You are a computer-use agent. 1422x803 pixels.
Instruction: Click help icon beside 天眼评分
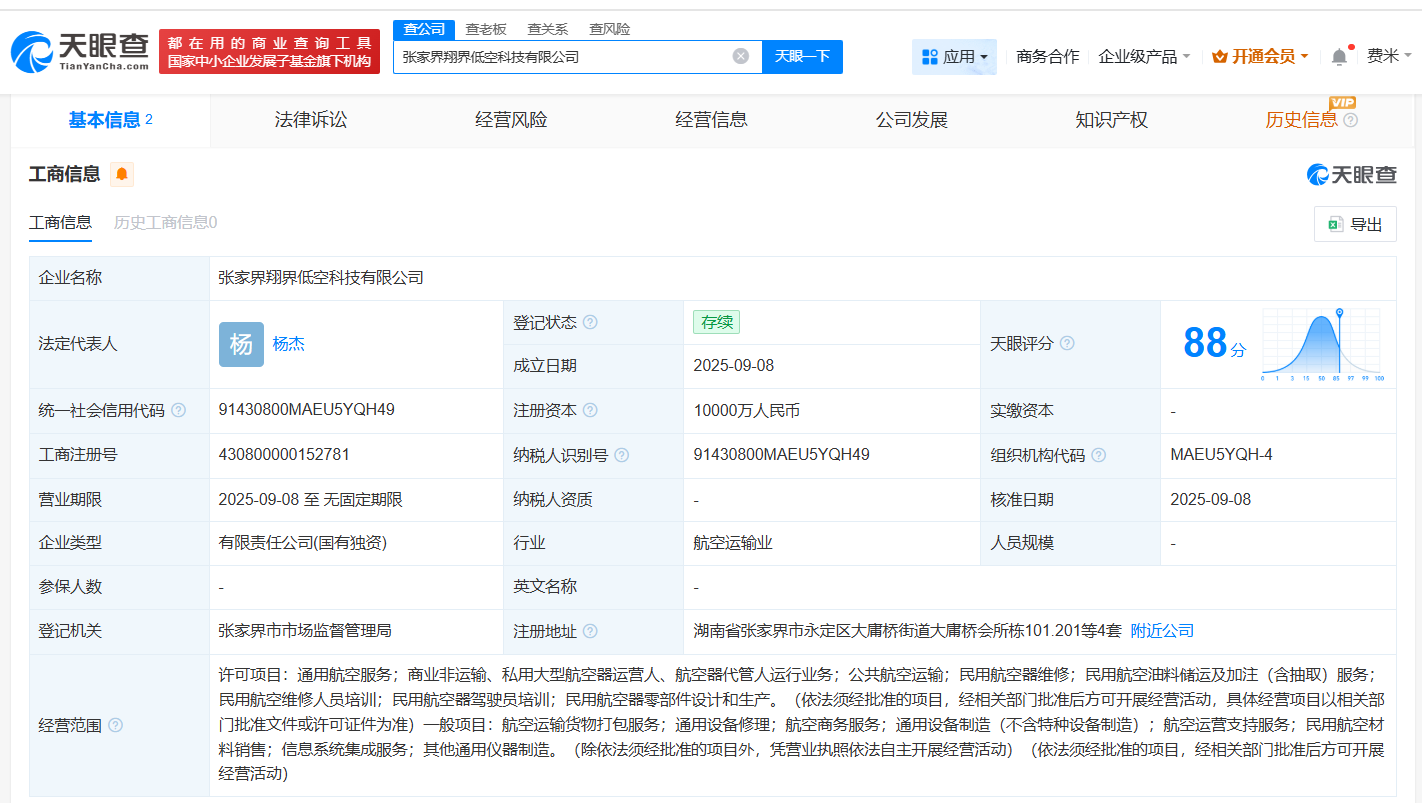[x=1067, y=344]
